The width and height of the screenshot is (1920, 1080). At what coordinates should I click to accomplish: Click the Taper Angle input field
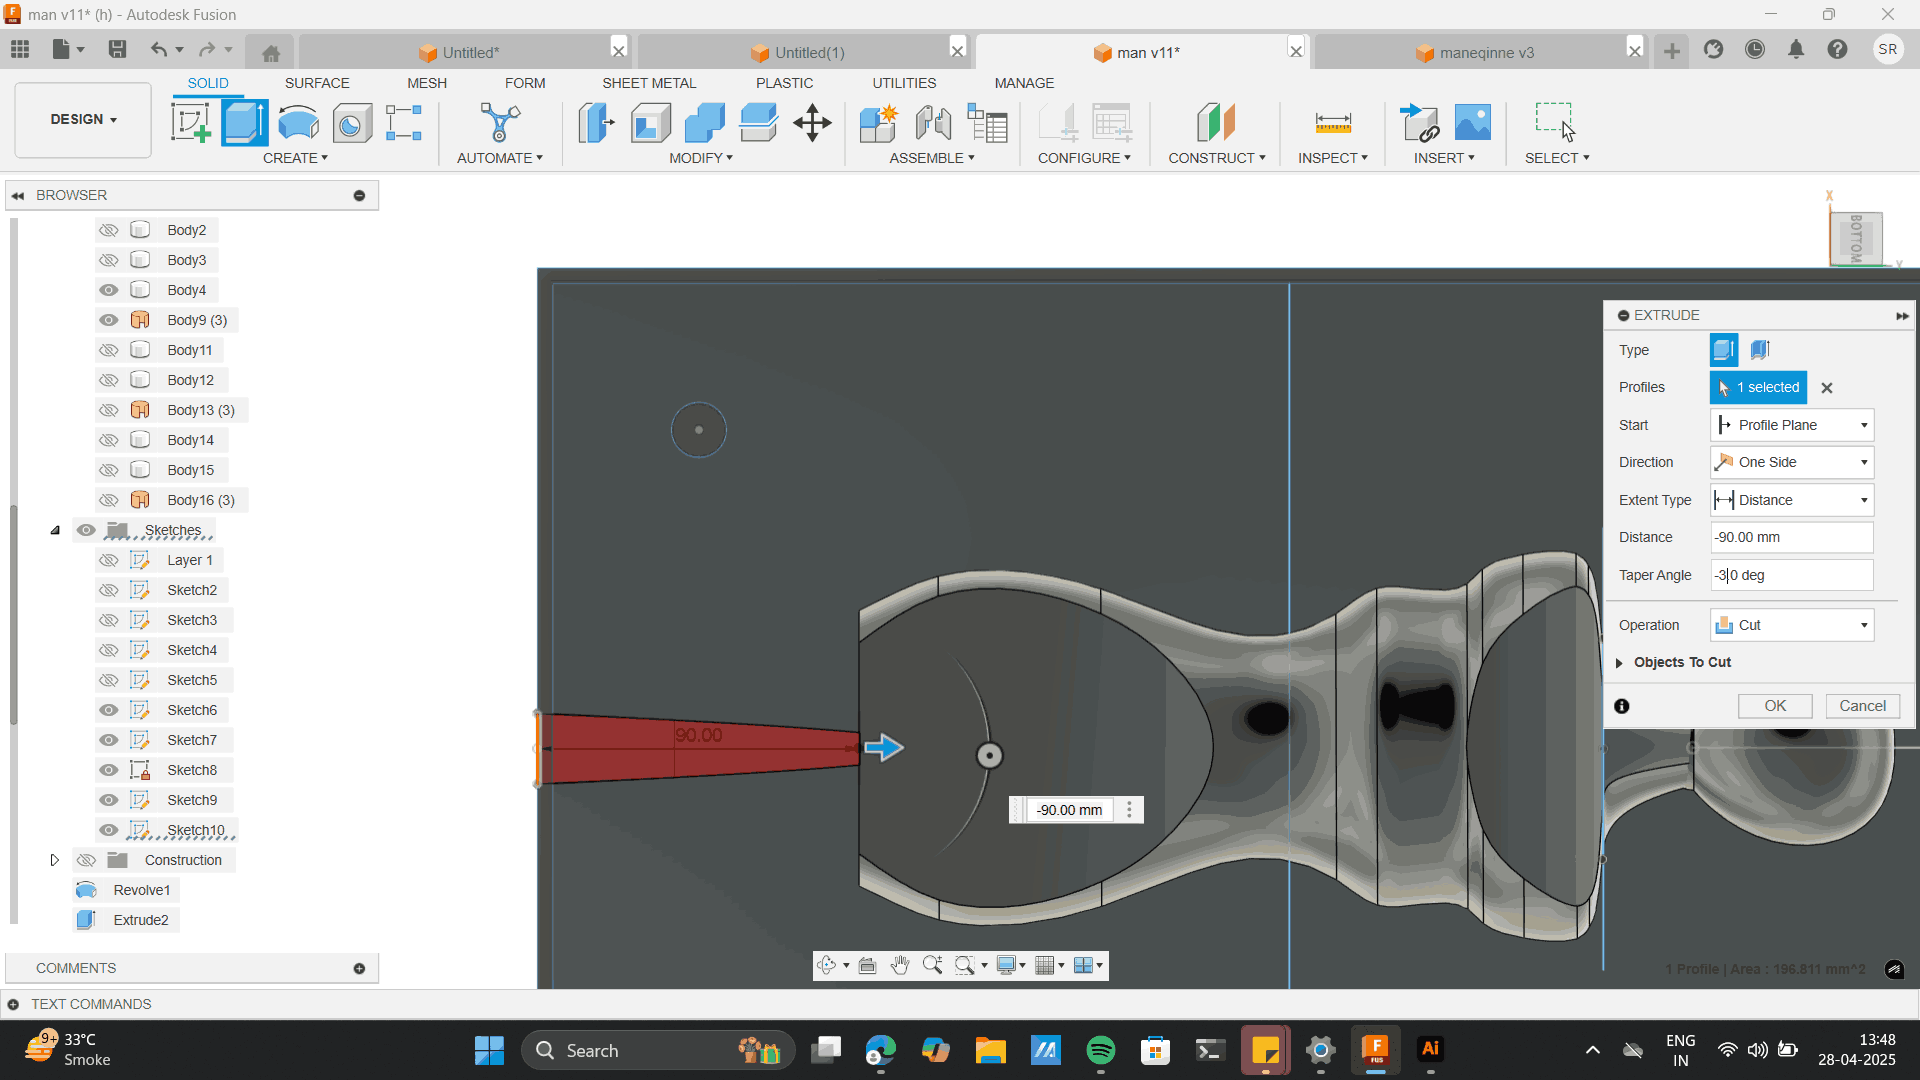click(1791, 575)
